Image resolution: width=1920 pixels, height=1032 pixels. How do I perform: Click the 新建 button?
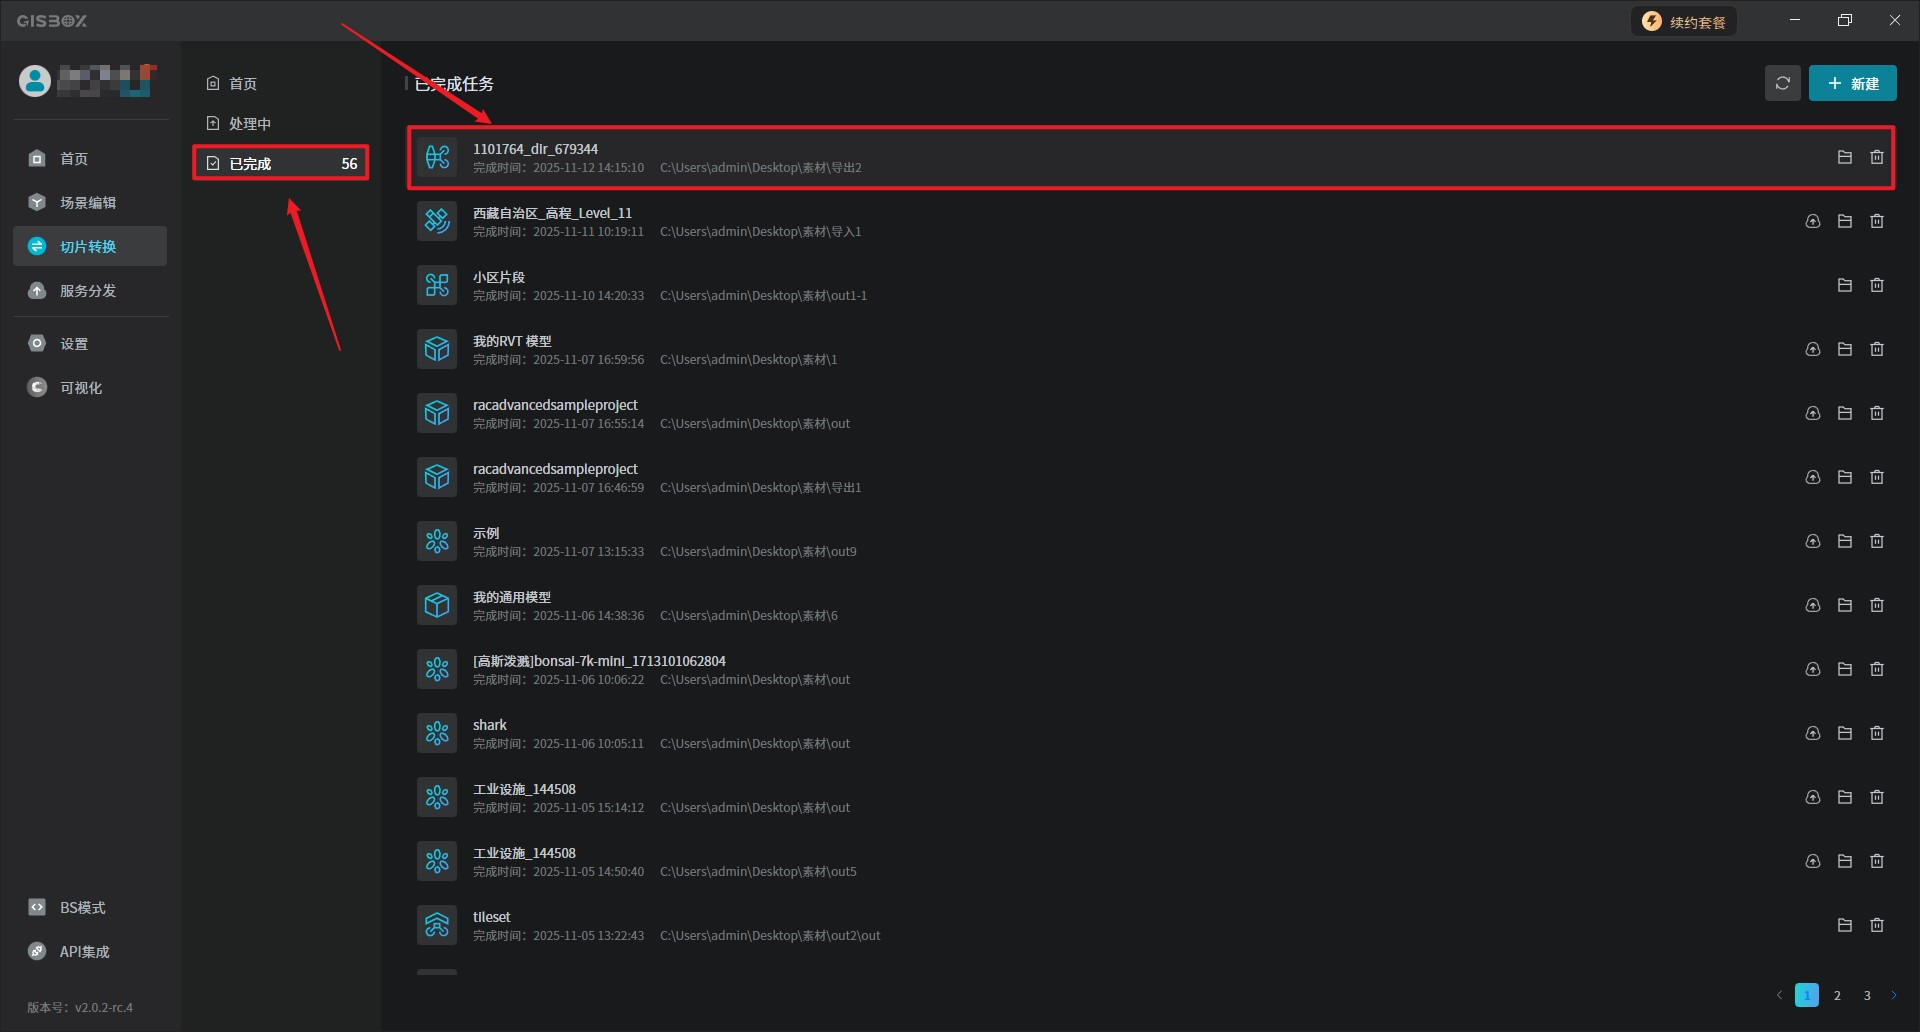[x=1852, y=84]
